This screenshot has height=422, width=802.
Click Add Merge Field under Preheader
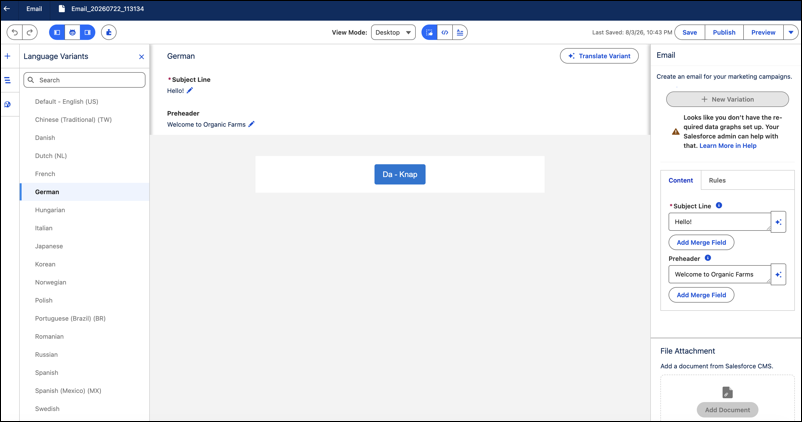pyautogui.click(x=701, y=295)
